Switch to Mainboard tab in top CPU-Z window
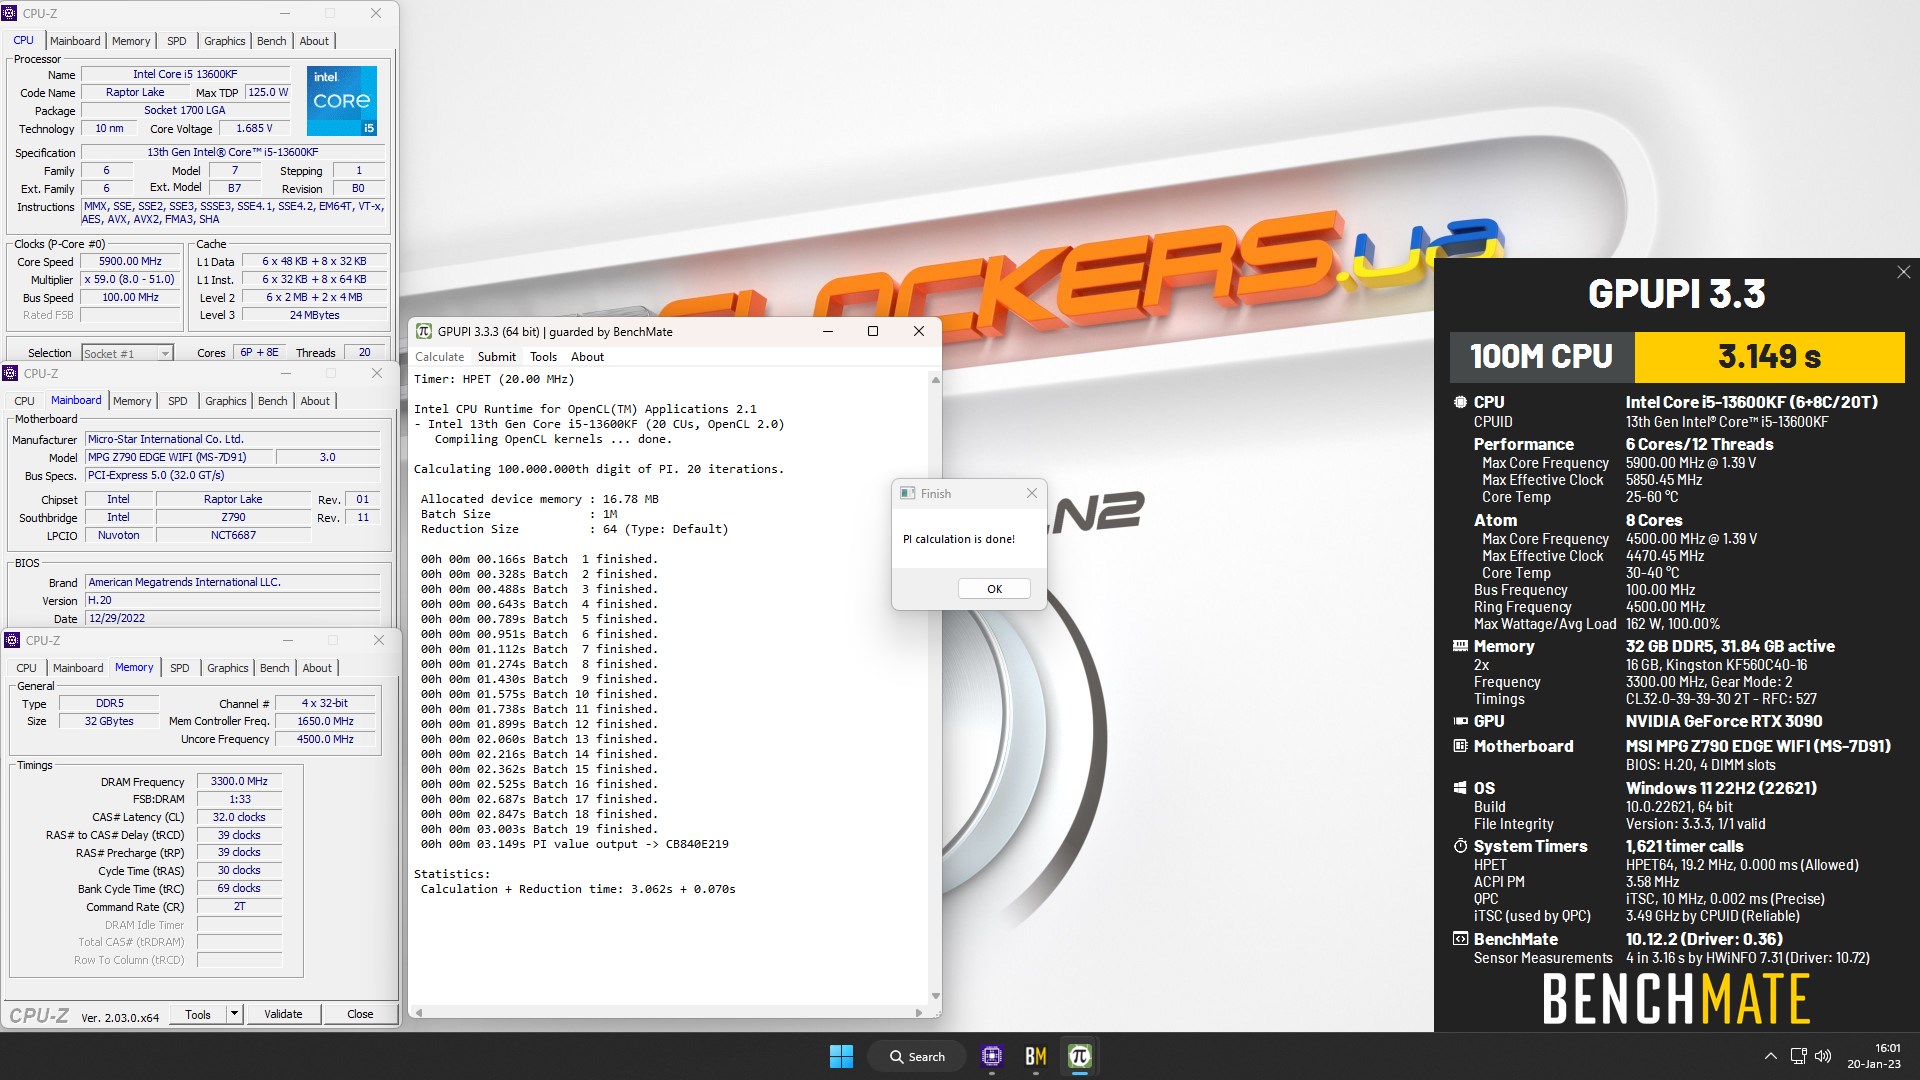Viewport: 1920px width, 1080px height. click(x=75, y=41)
